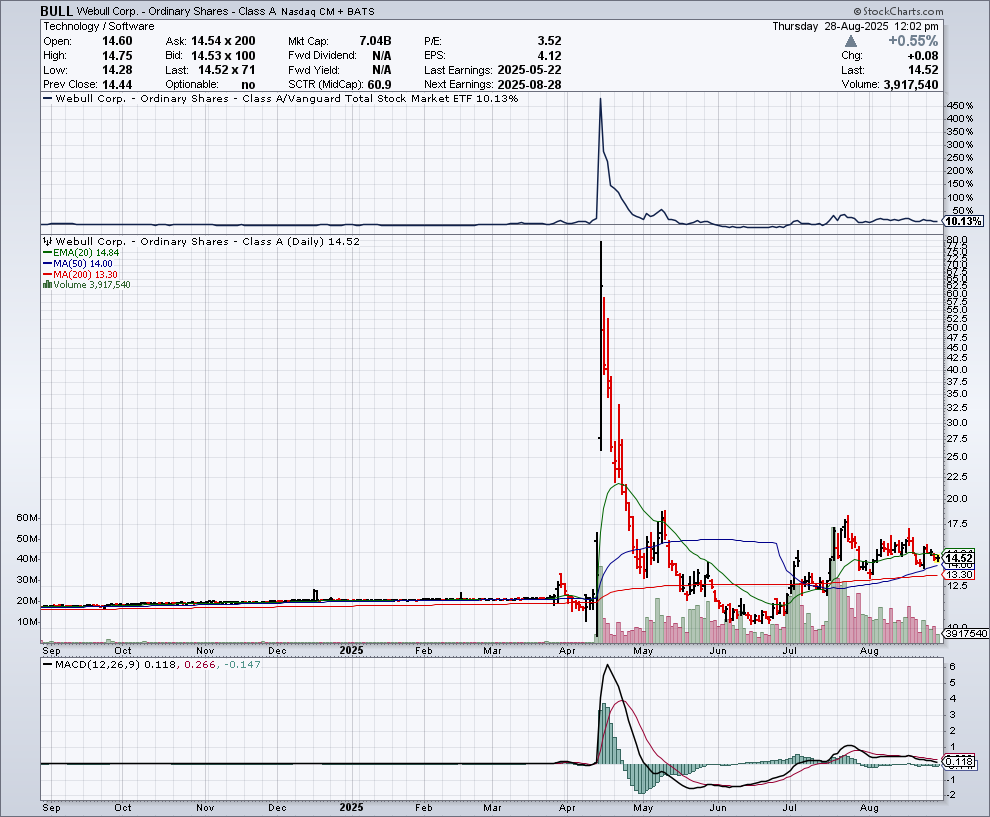Click the gray up-arrow change indicator

(850, 41)
